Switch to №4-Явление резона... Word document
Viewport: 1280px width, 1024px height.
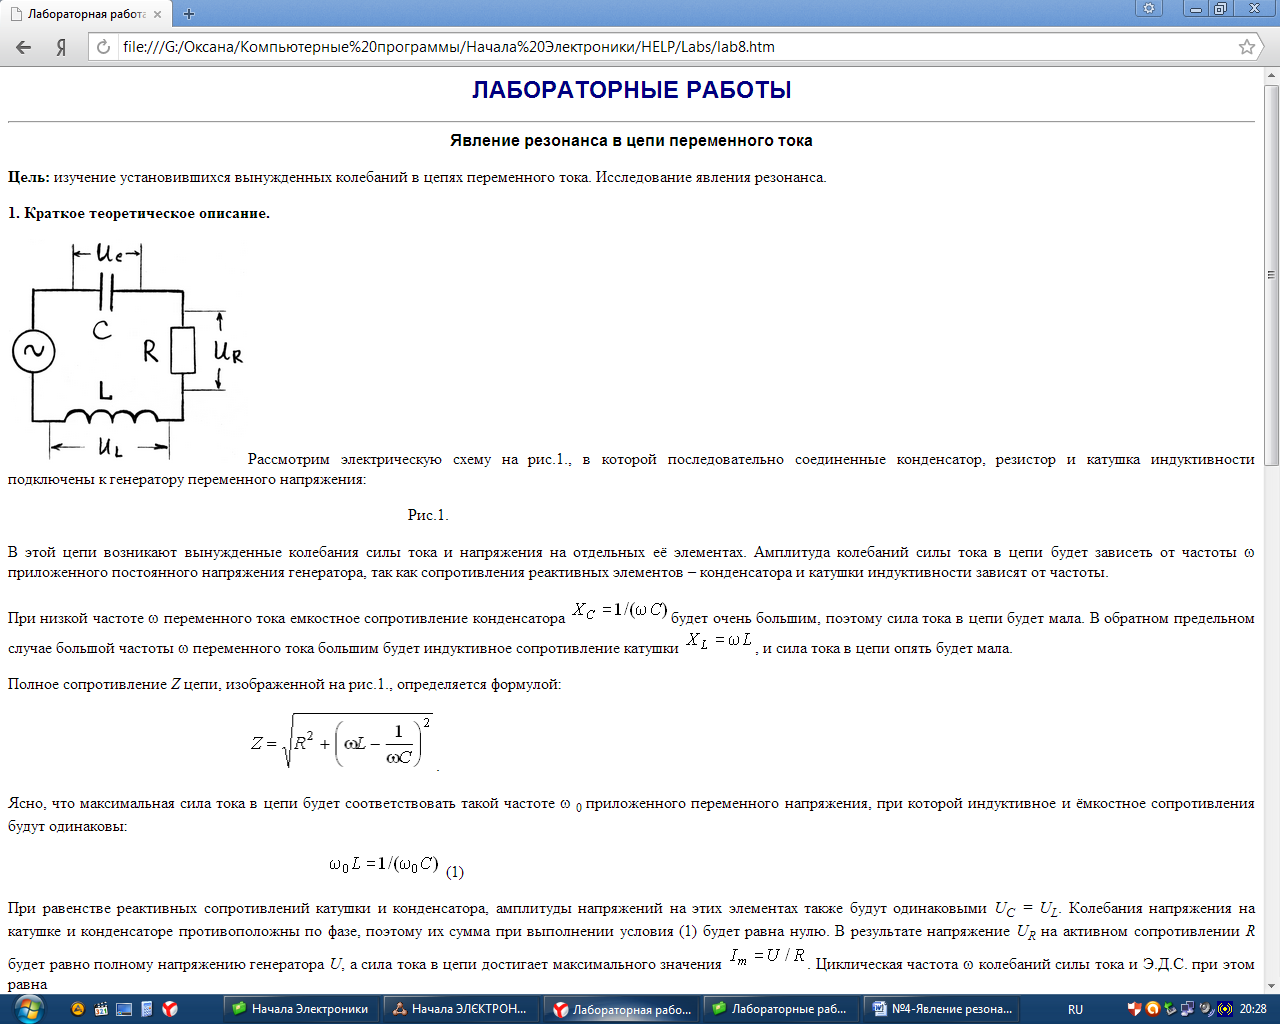tap(942, 1009)
